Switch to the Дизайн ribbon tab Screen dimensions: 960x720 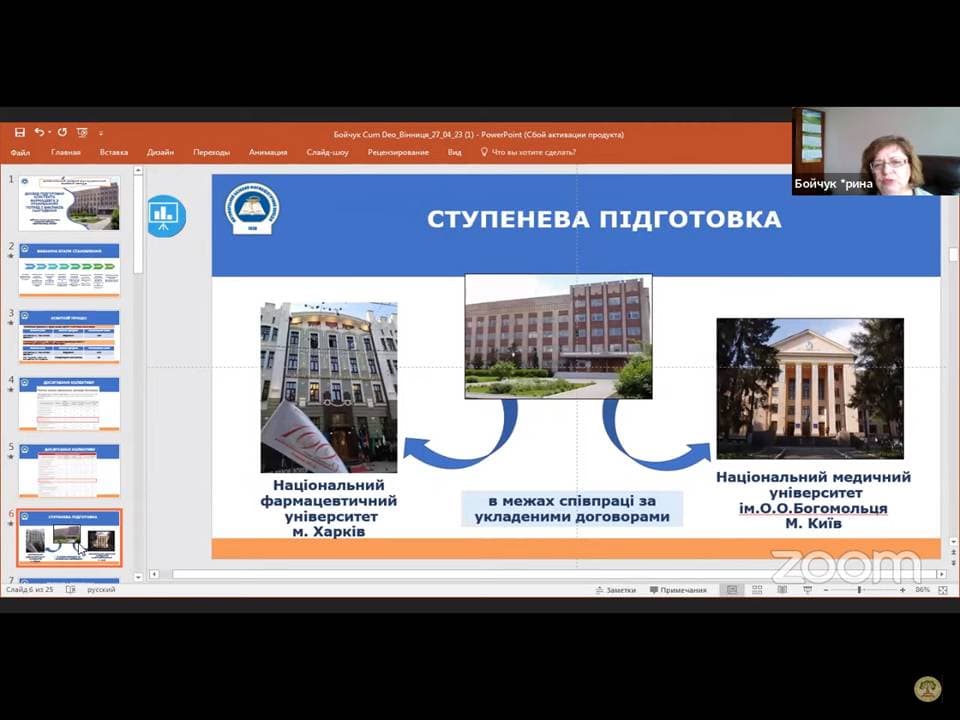click(x=160, y=152)
